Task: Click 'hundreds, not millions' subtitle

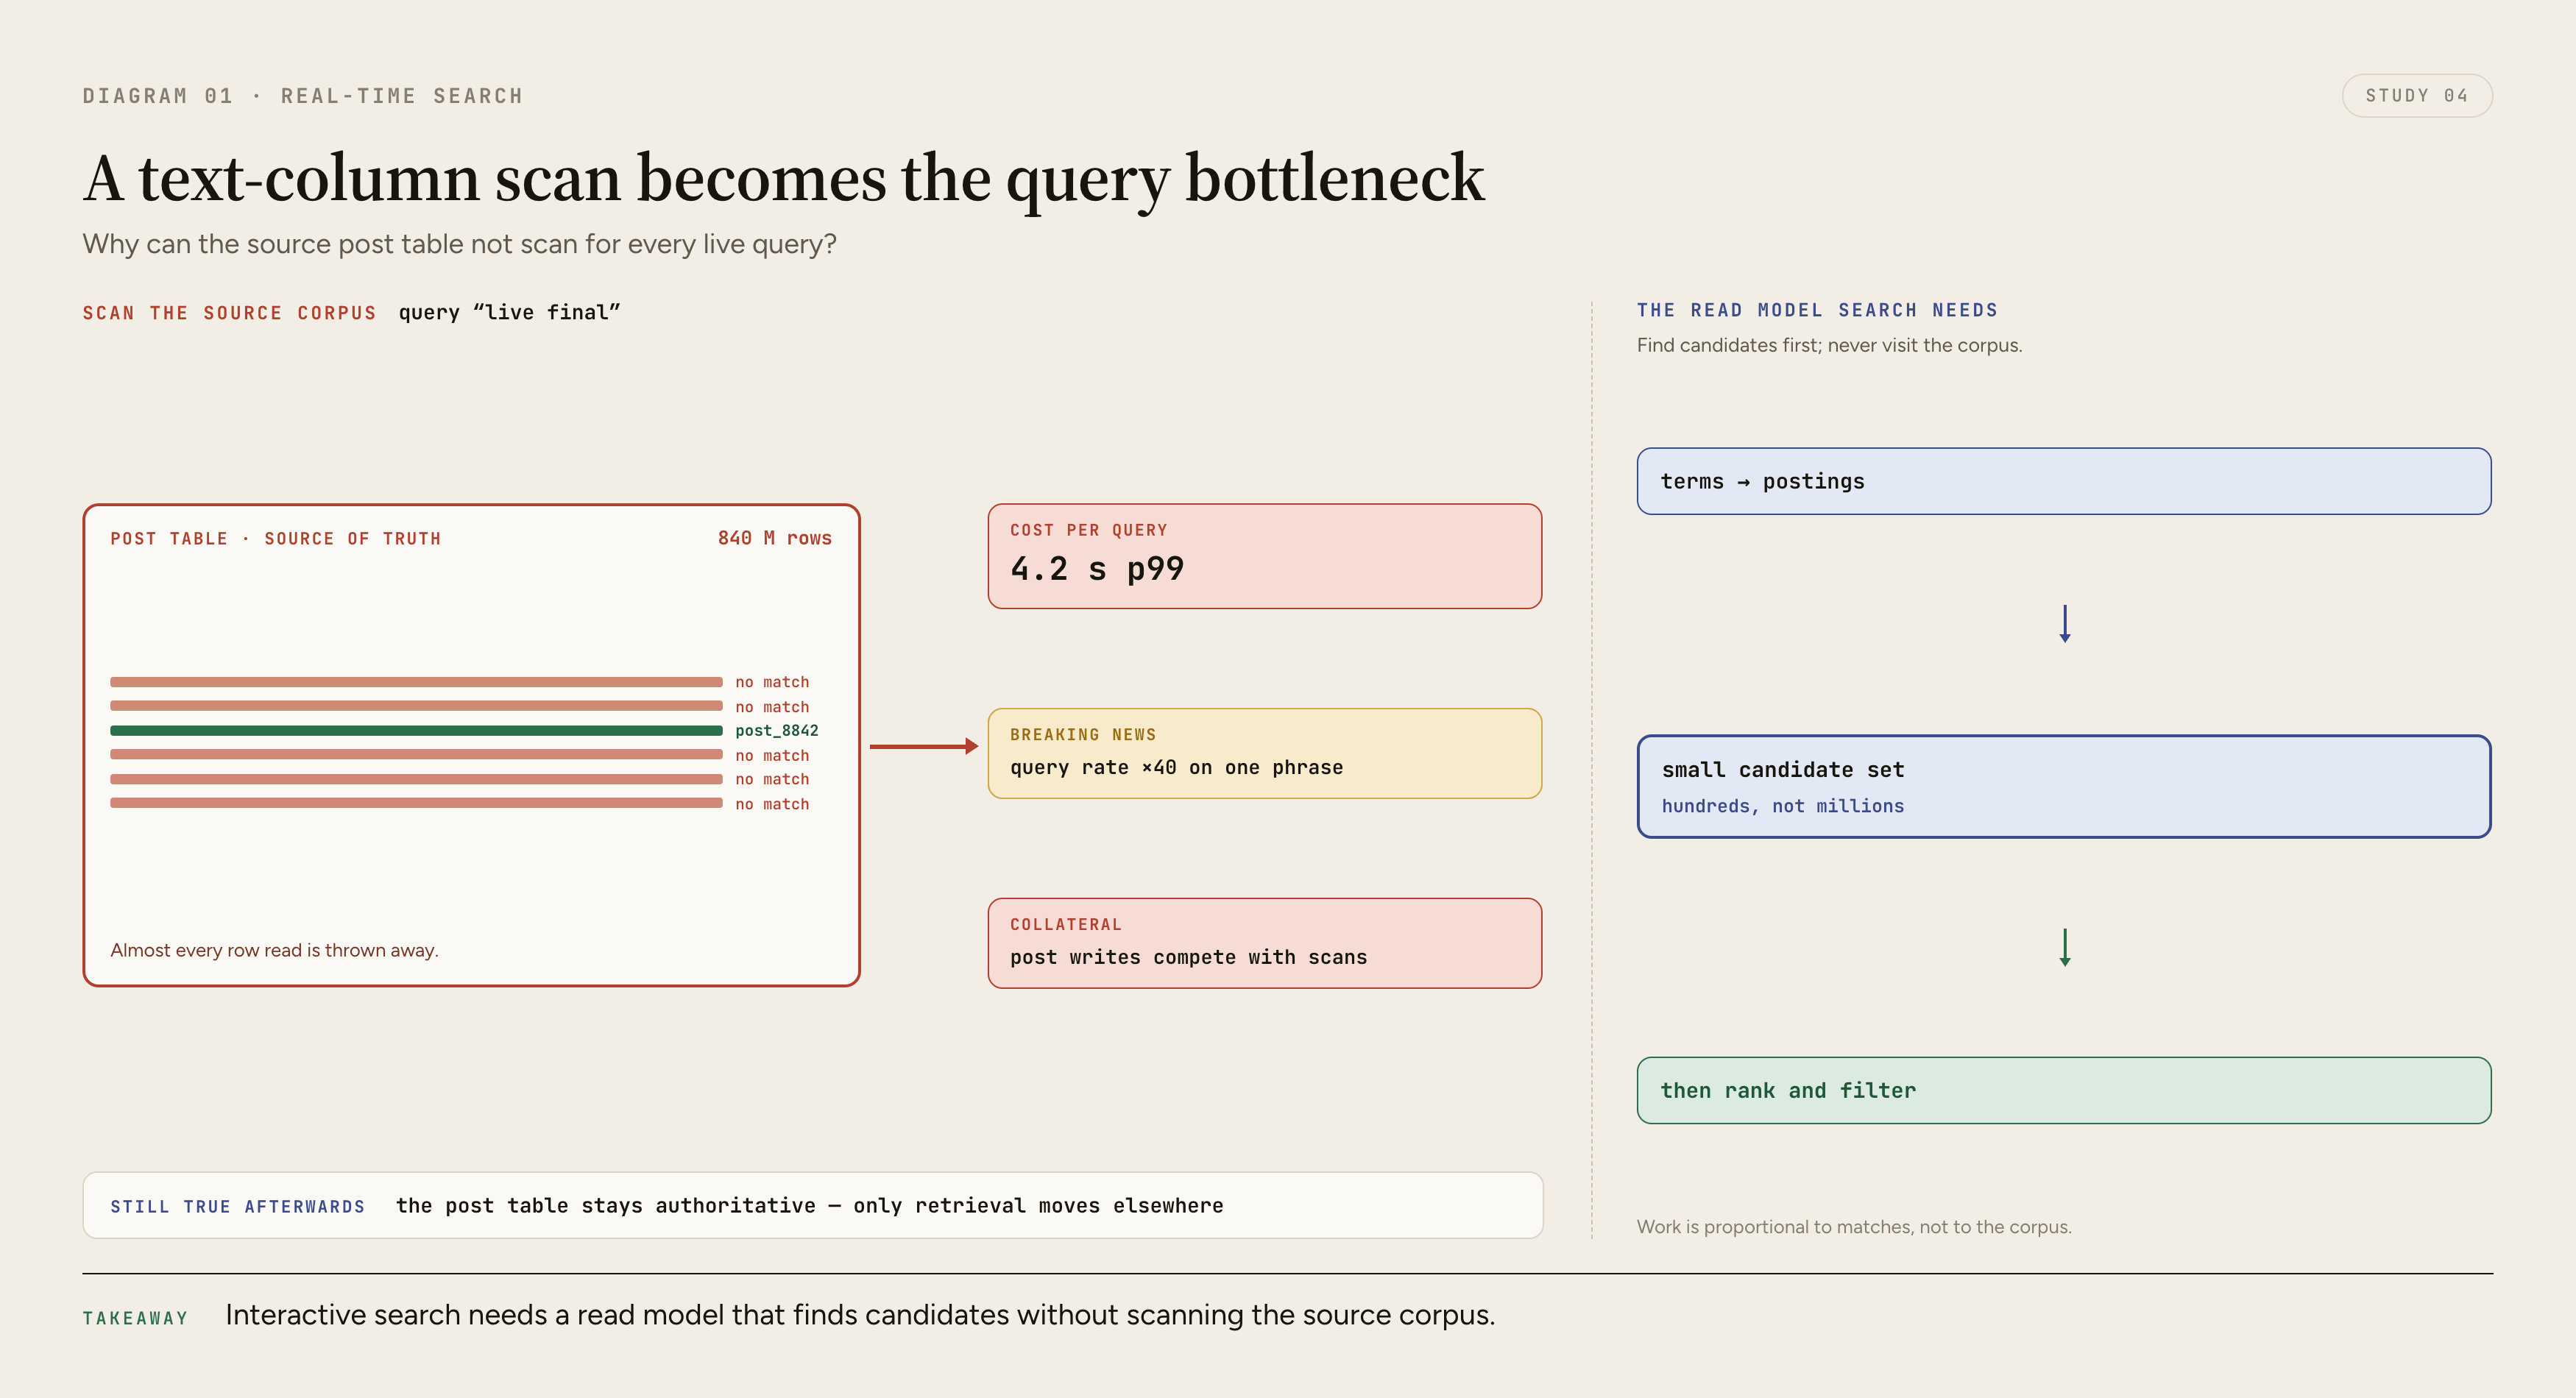Action: coord(1782,806)
